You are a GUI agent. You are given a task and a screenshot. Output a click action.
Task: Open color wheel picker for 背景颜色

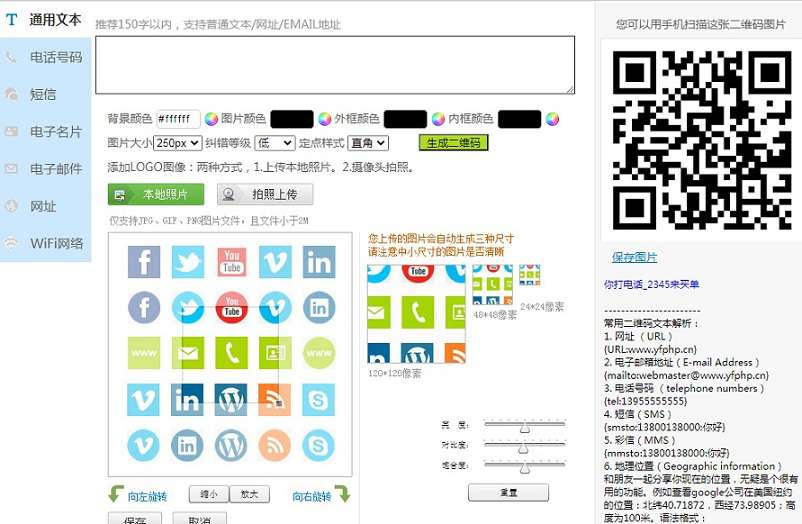tap(211, 119)
